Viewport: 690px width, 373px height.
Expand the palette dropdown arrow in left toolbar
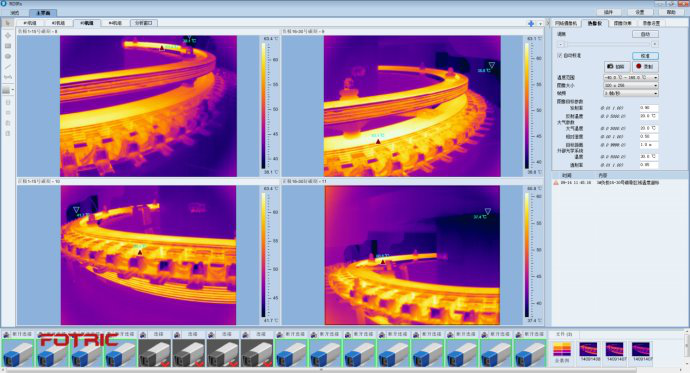12,90
